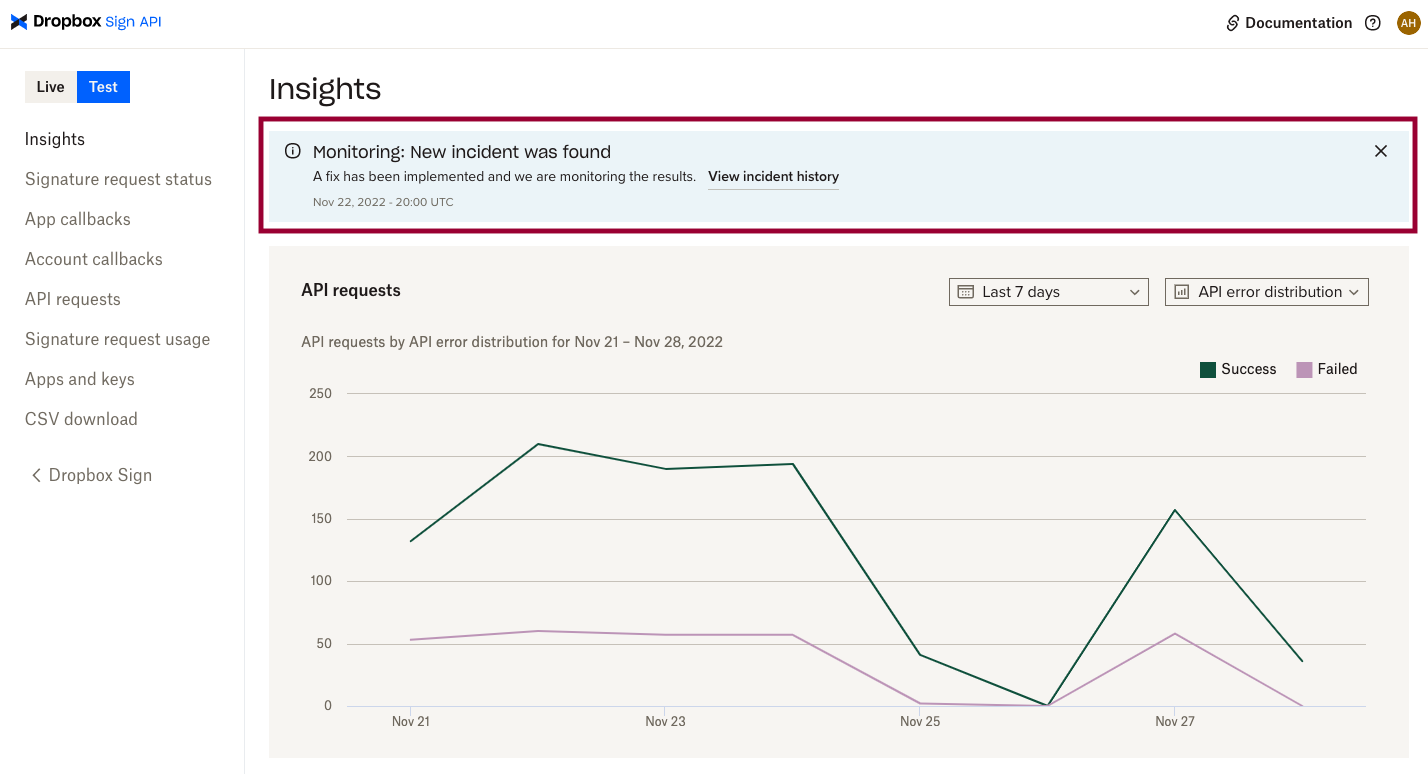Select Signature request status in the sidebar
Image resolution: width=1428 pixels, height=774 pixels.
(118, 179)
